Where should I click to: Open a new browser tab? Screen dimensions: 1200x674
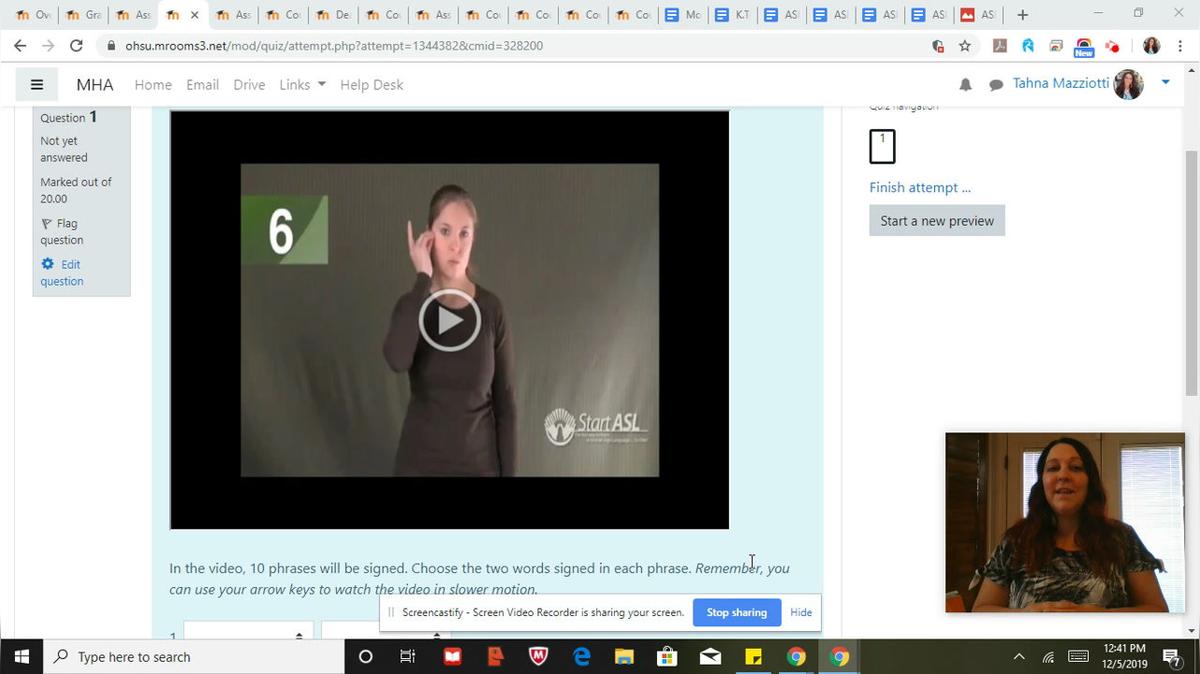click(x=1022, y=15)
